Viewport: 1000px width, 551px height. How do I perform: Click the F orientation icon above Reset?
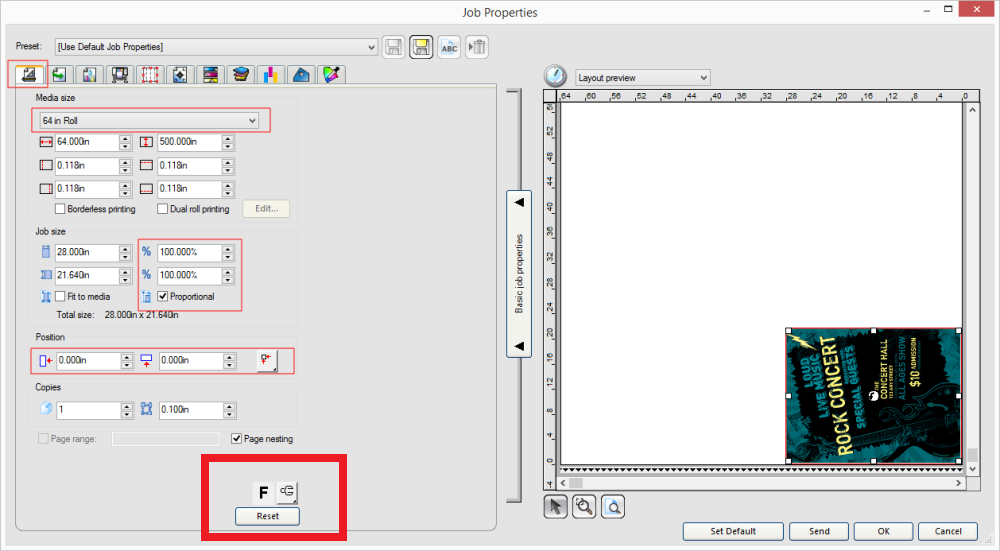(x=263, y=492)
